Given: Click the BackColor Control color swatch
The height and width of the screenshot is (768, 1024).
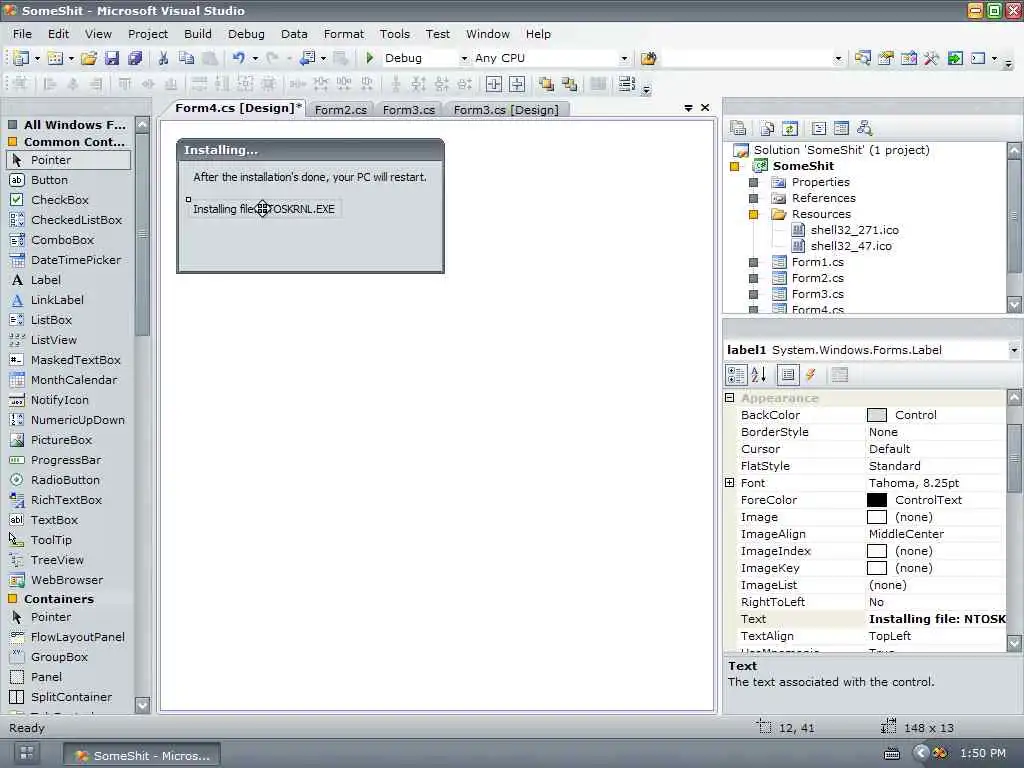Looking at the screenshot, I should pyautogui.click(x=876, y=415).
